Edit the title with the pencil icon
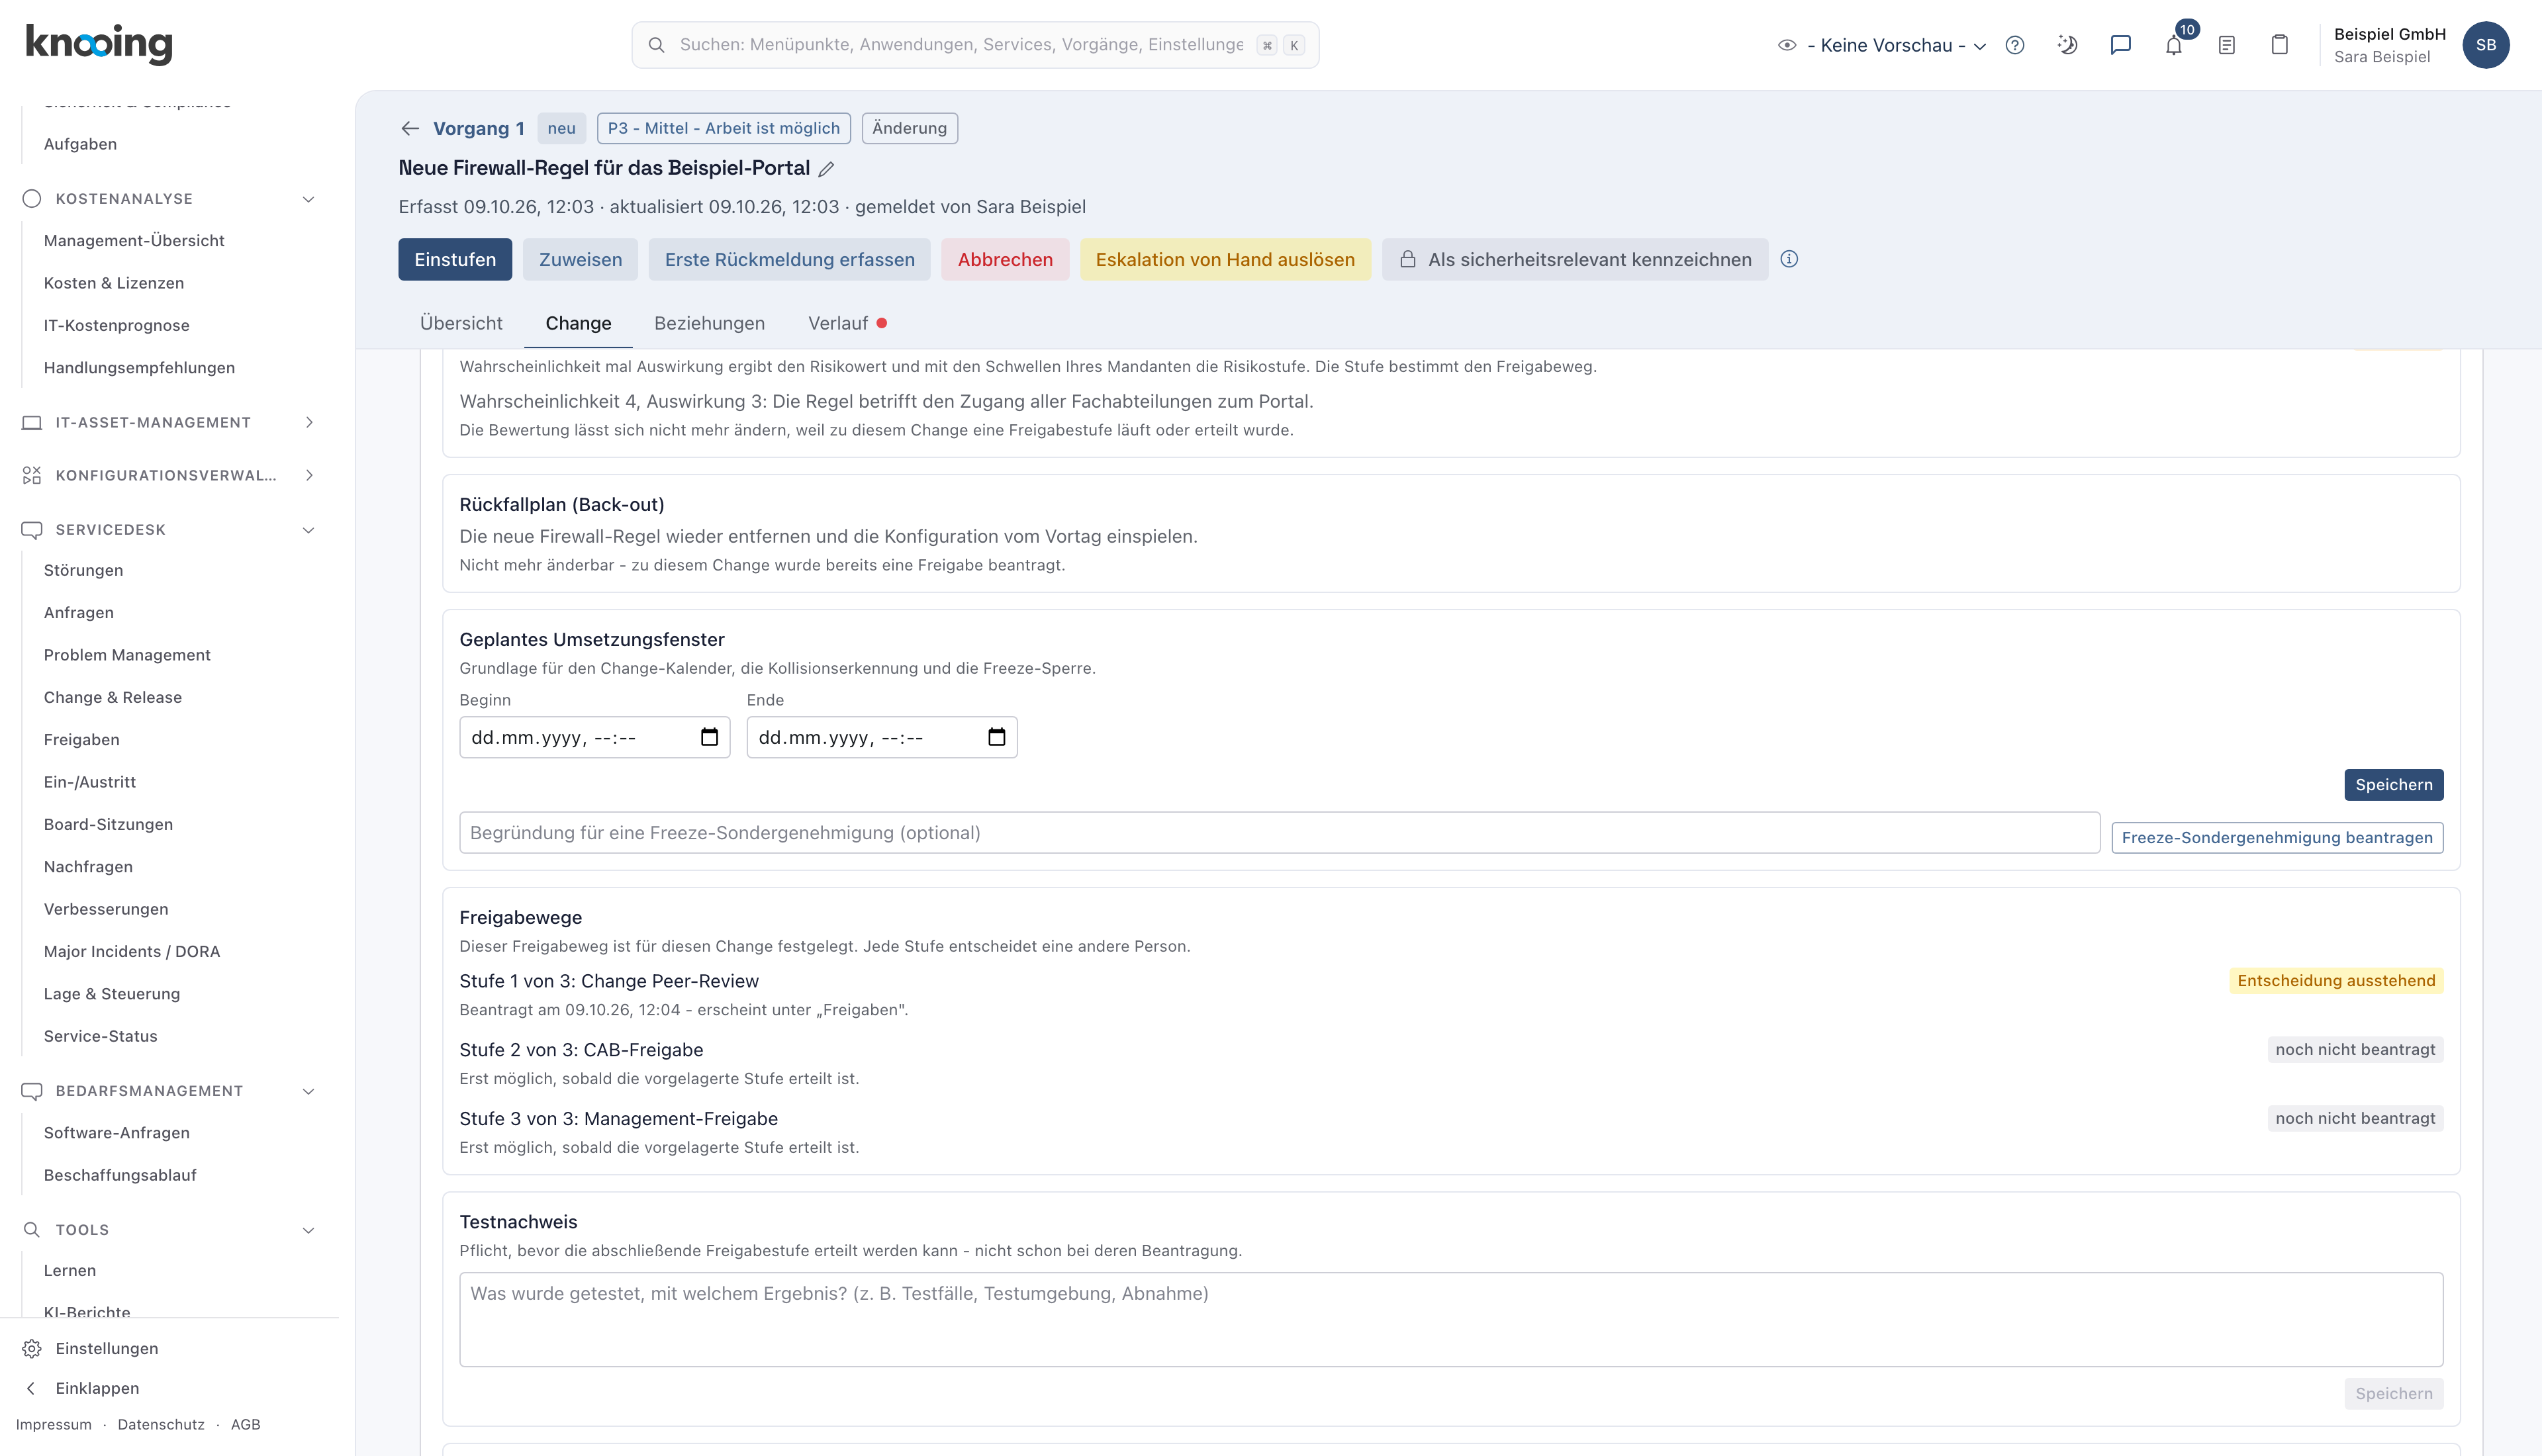Viewport: 2542px width, 1456px height. point(826,169)
